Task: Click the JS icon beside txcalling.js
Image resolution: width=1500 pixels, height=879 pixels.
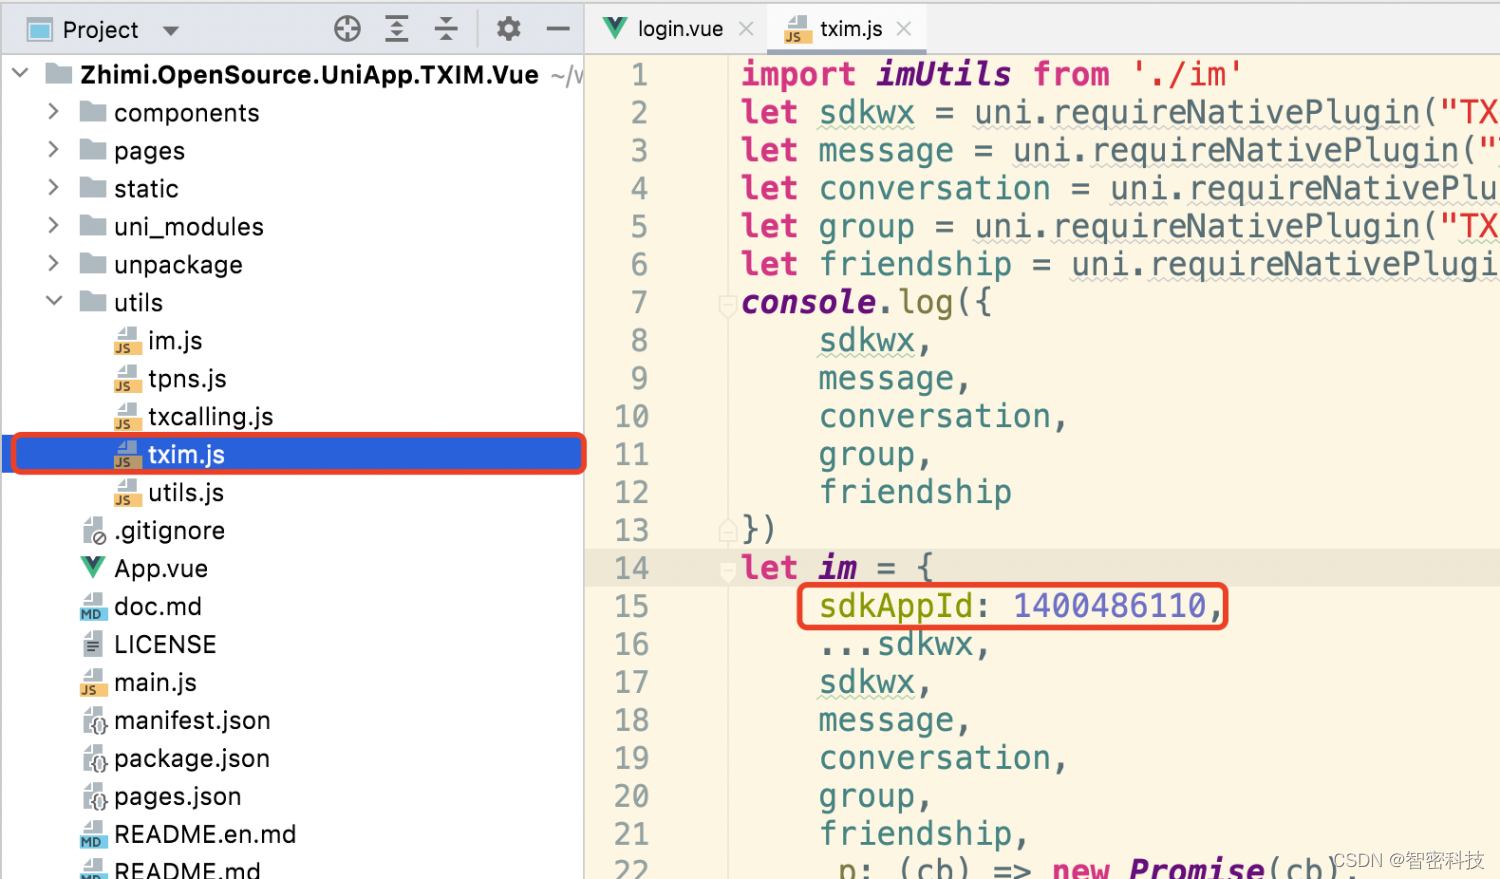Action: pos(127,417)
